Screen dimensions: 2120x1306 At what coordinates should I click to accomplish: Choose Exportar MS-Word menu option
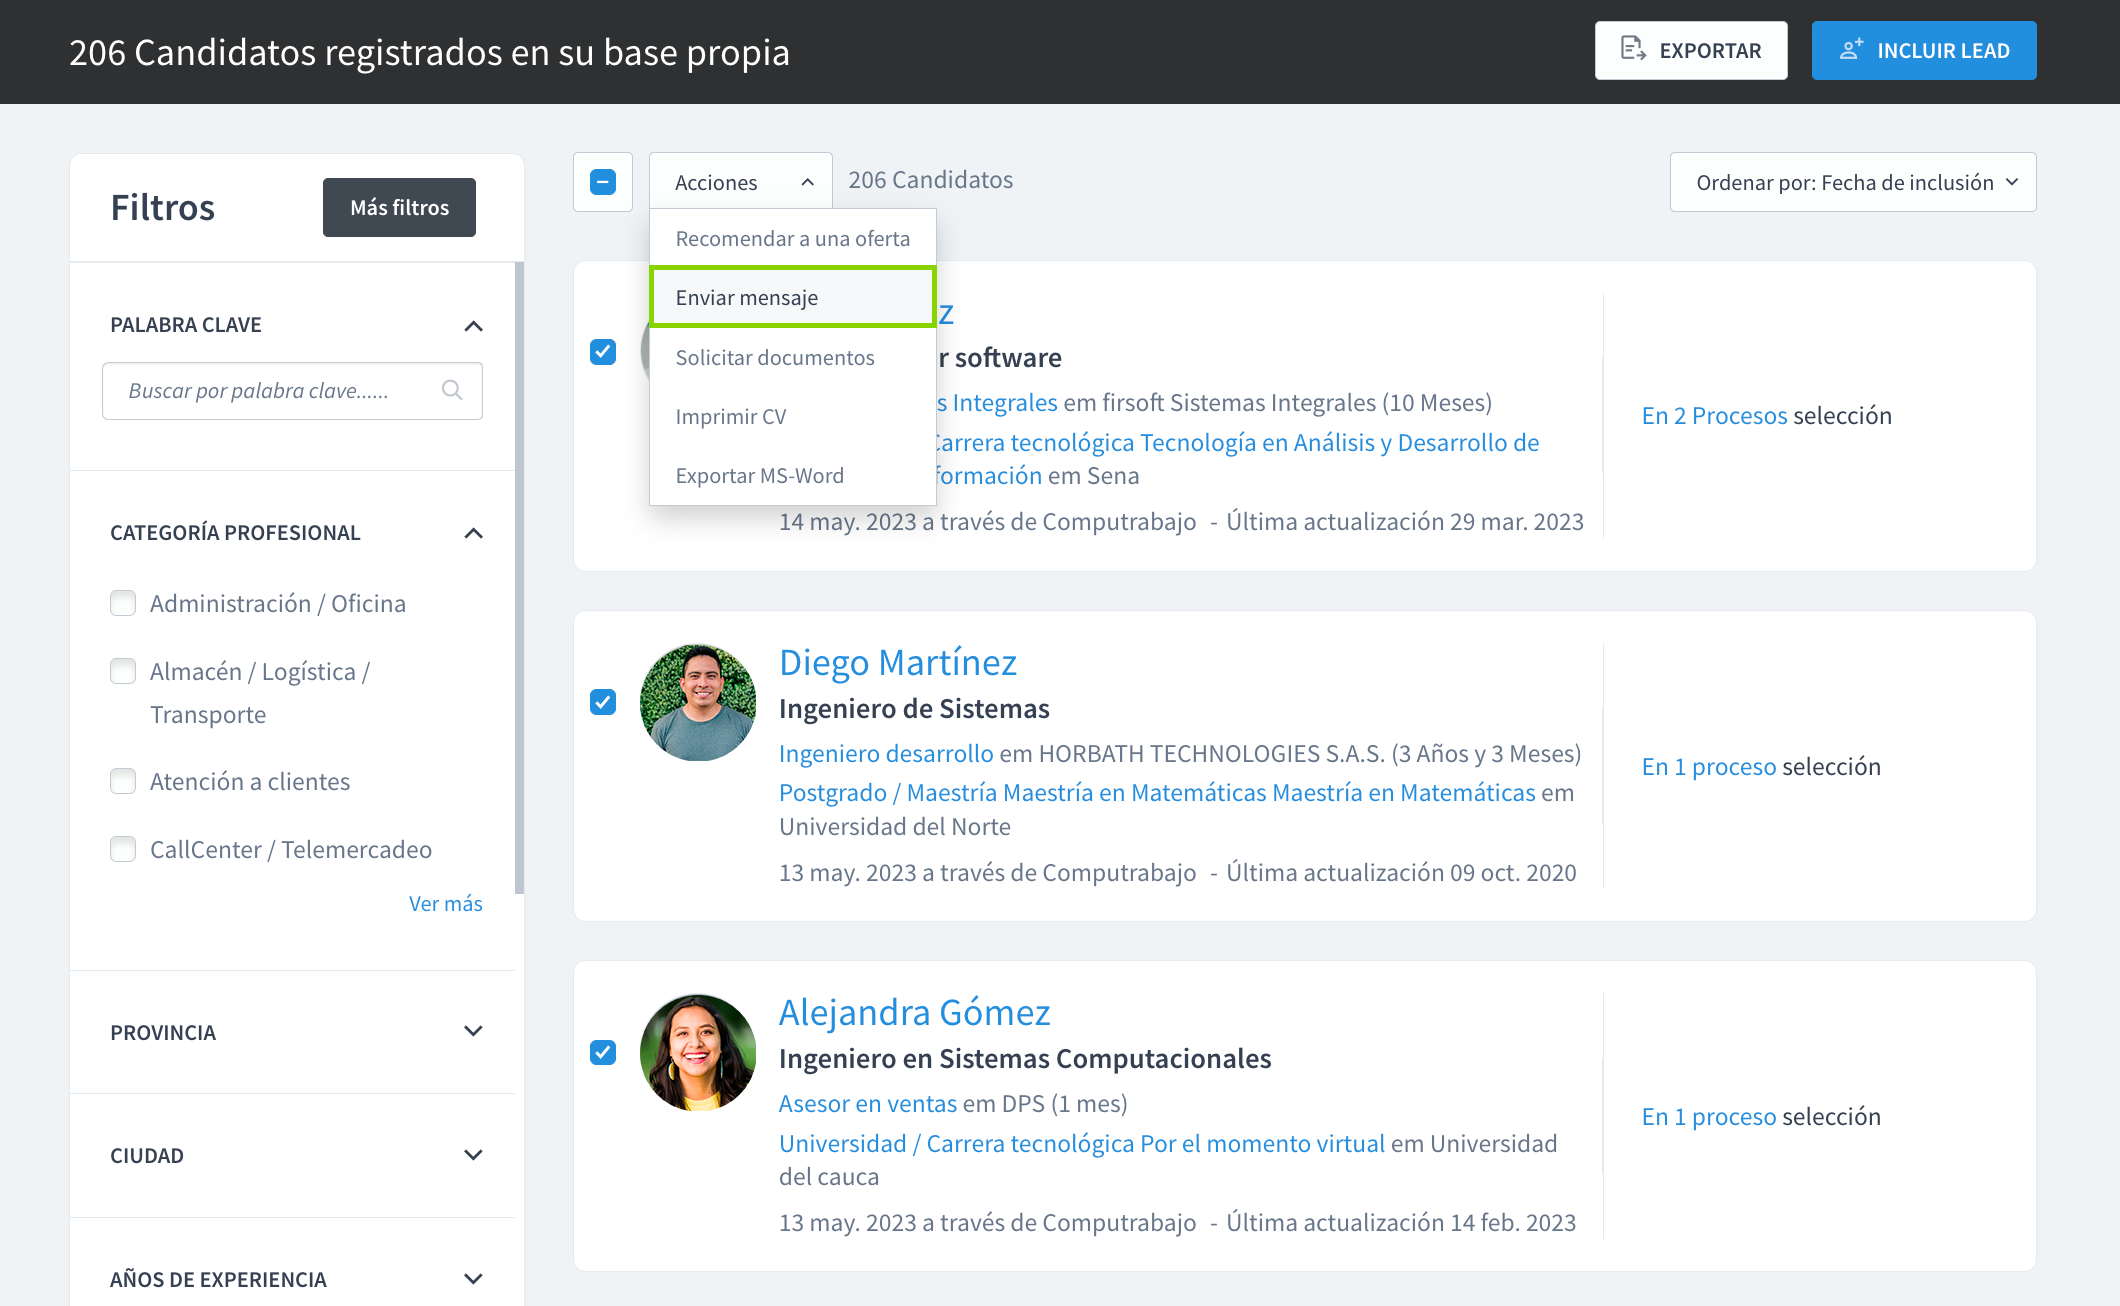759,475
